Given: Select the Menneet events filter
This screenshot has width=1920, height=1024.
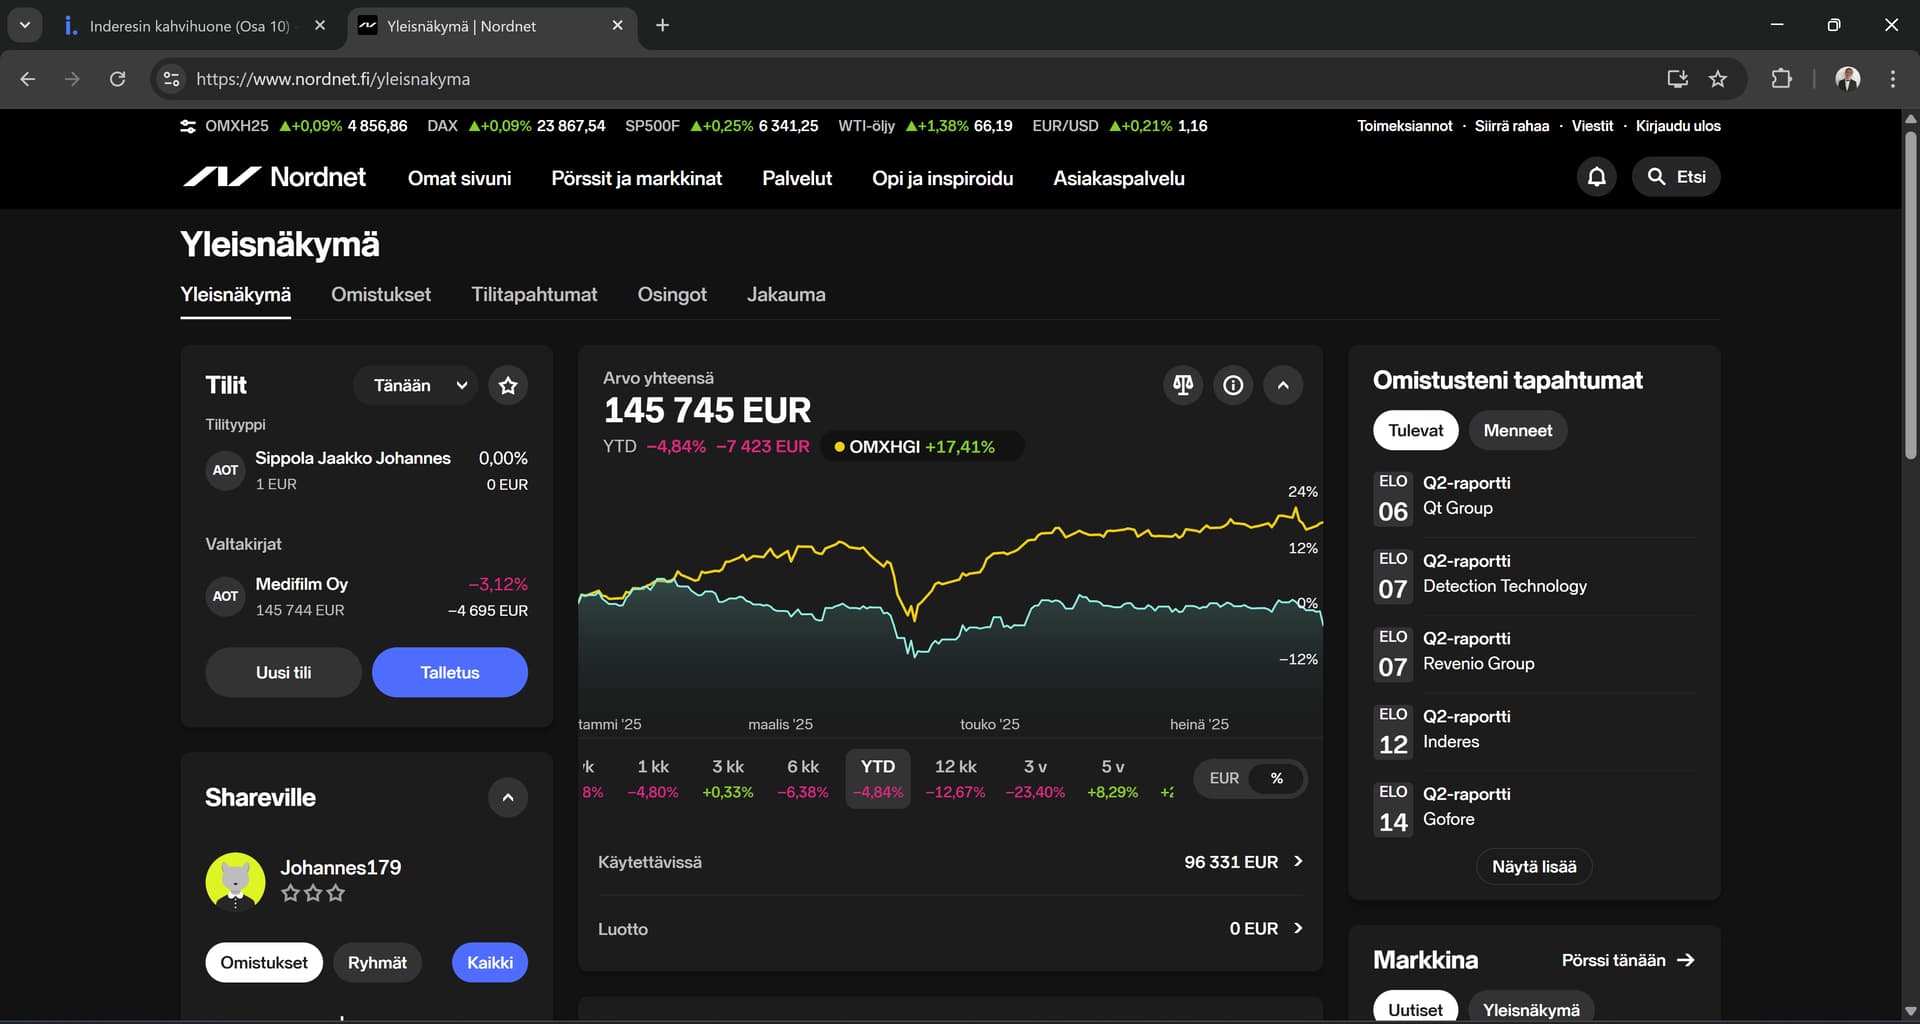Looking at the screenshot, I should (1517, 430).
